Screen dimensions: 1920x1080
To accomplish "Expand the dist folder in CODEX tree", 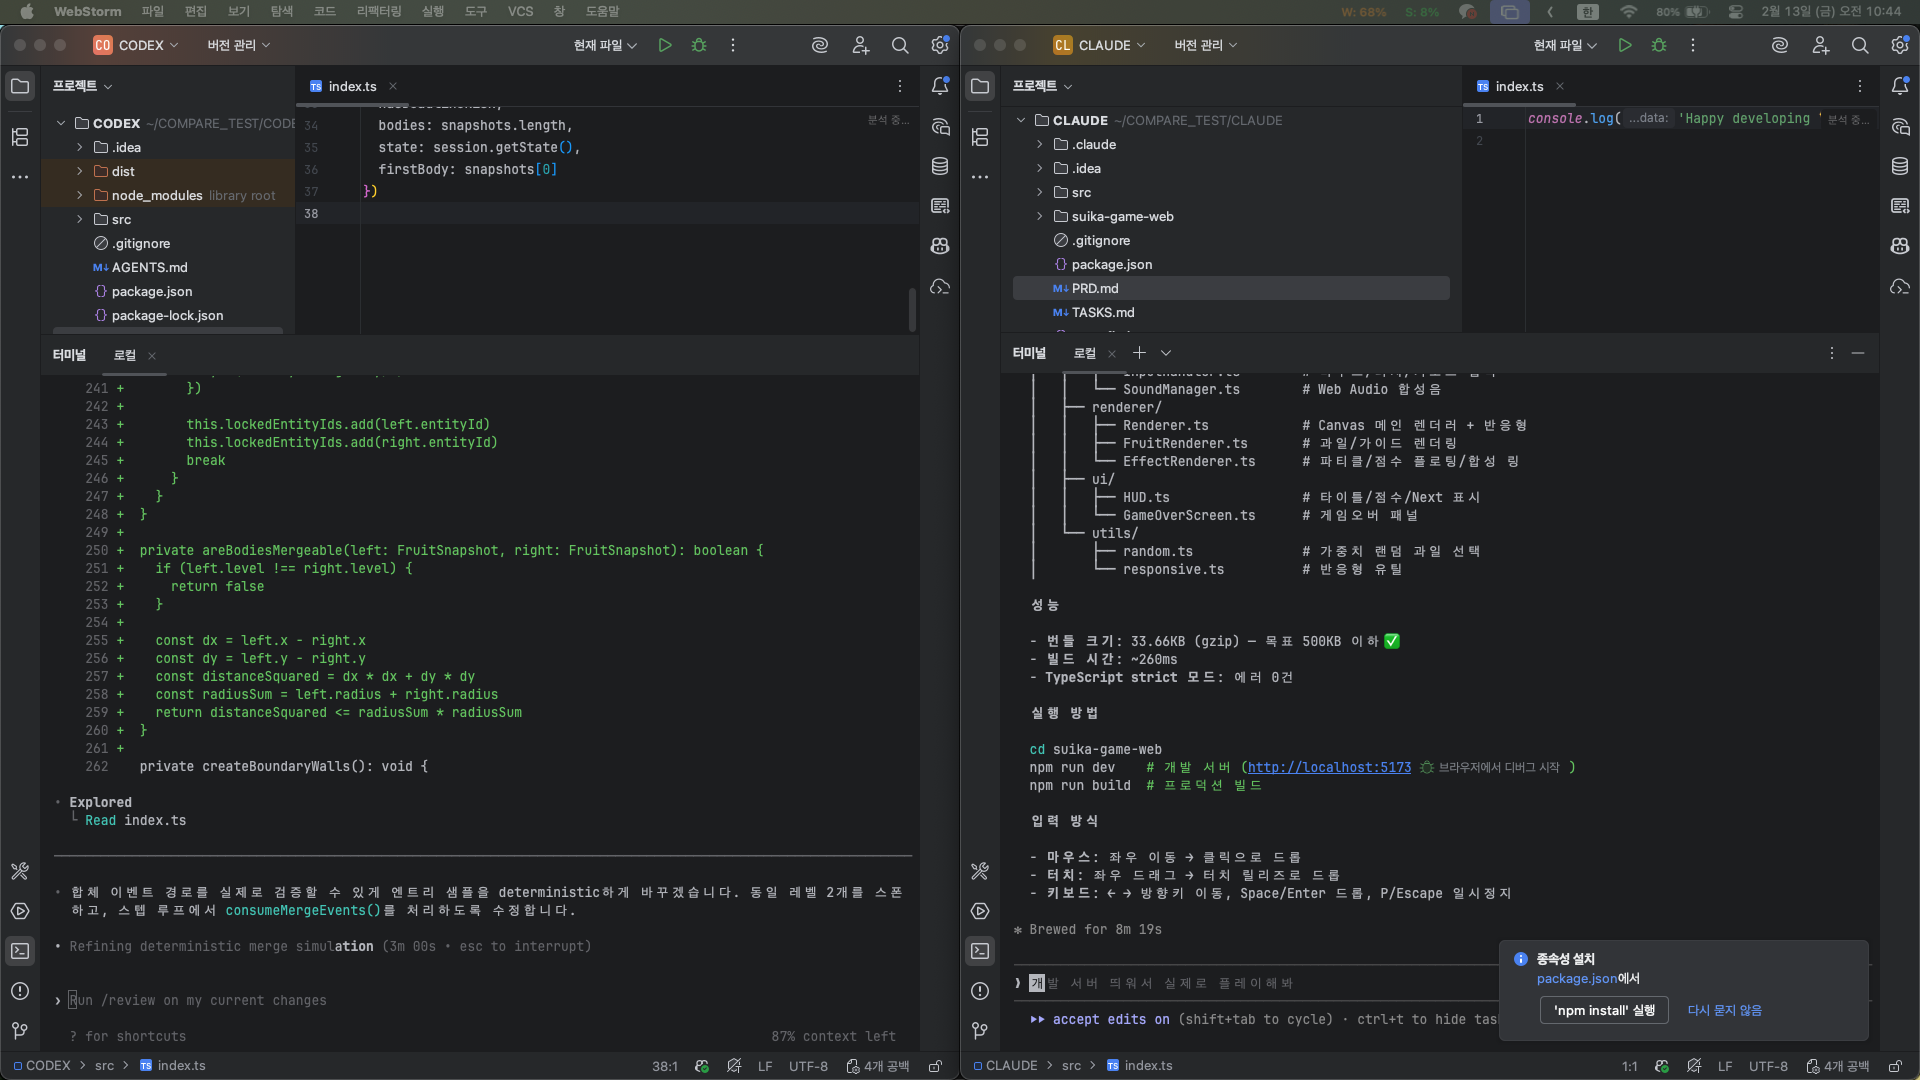I will pos(80,171).
